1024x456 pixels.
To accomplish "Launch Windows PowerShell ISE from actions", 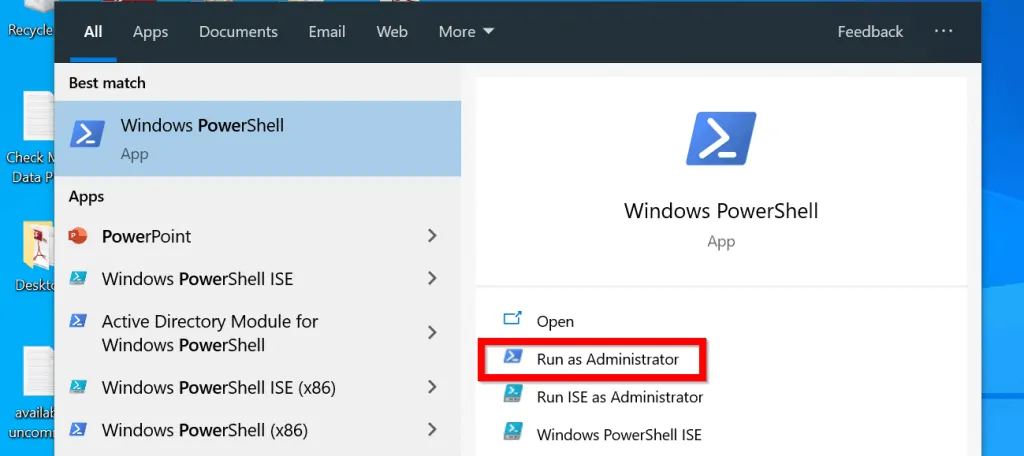I will tap(619, 434).
